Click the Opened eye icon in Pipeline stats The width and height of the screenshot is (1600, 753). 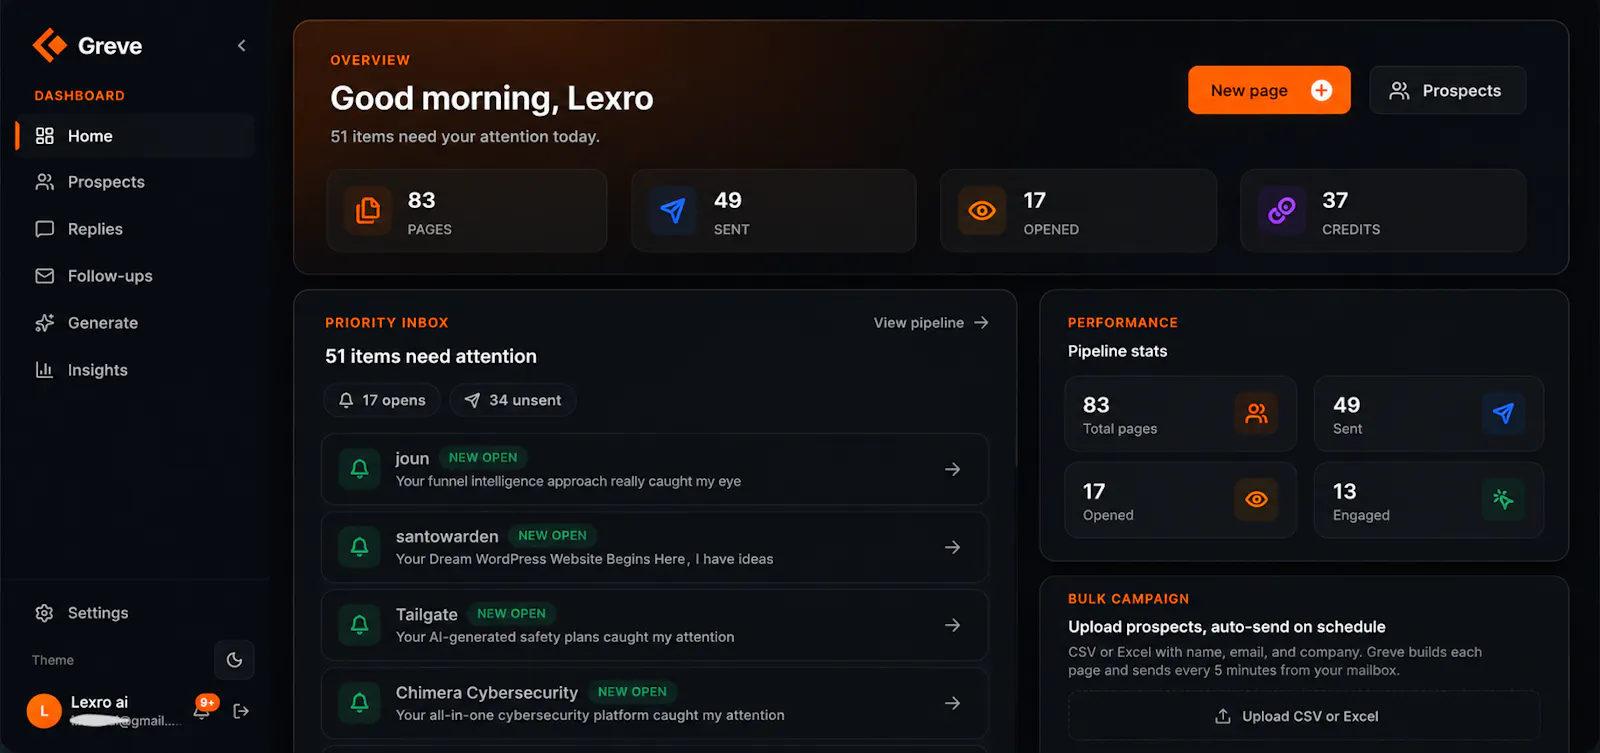click(1256, 499)
